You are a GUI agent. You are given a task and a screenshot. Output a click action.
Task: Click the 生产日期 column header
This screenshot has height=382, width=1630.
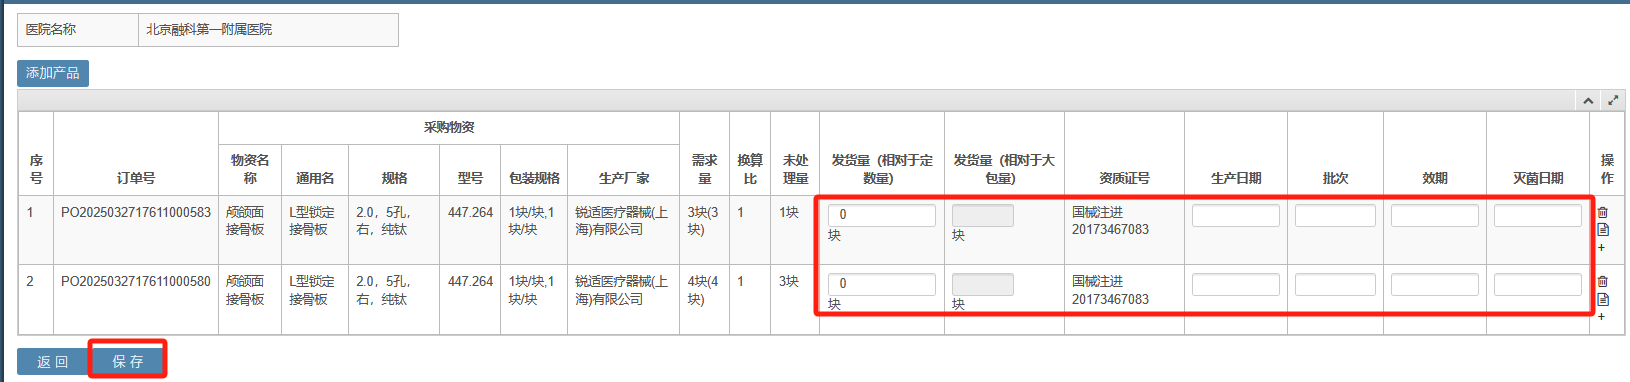tap(1236, 178)
